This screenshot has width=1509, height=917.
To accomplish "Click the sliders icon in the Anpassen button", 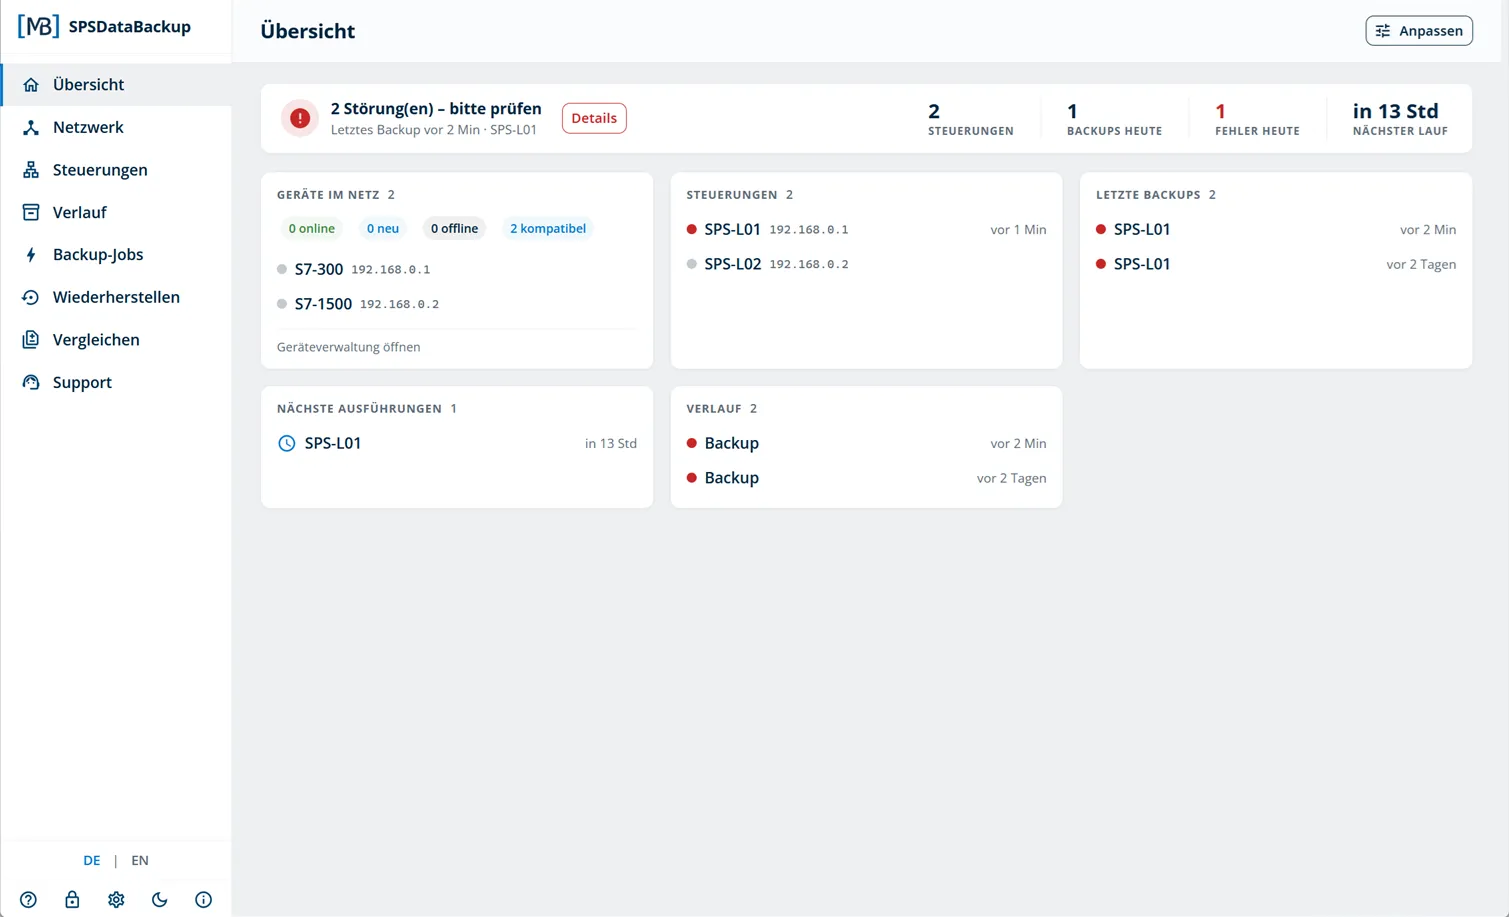I will coord(1383,31).
